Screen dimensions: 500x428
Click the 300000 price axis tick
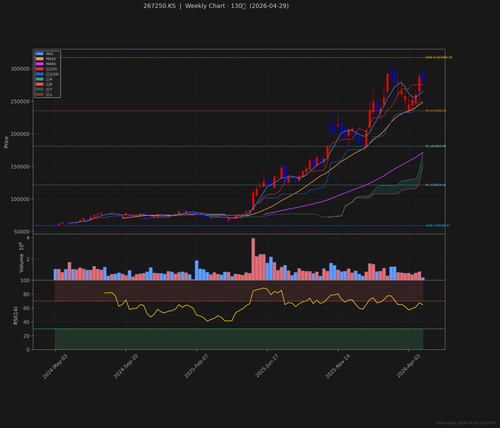click(x=20, y=69)
